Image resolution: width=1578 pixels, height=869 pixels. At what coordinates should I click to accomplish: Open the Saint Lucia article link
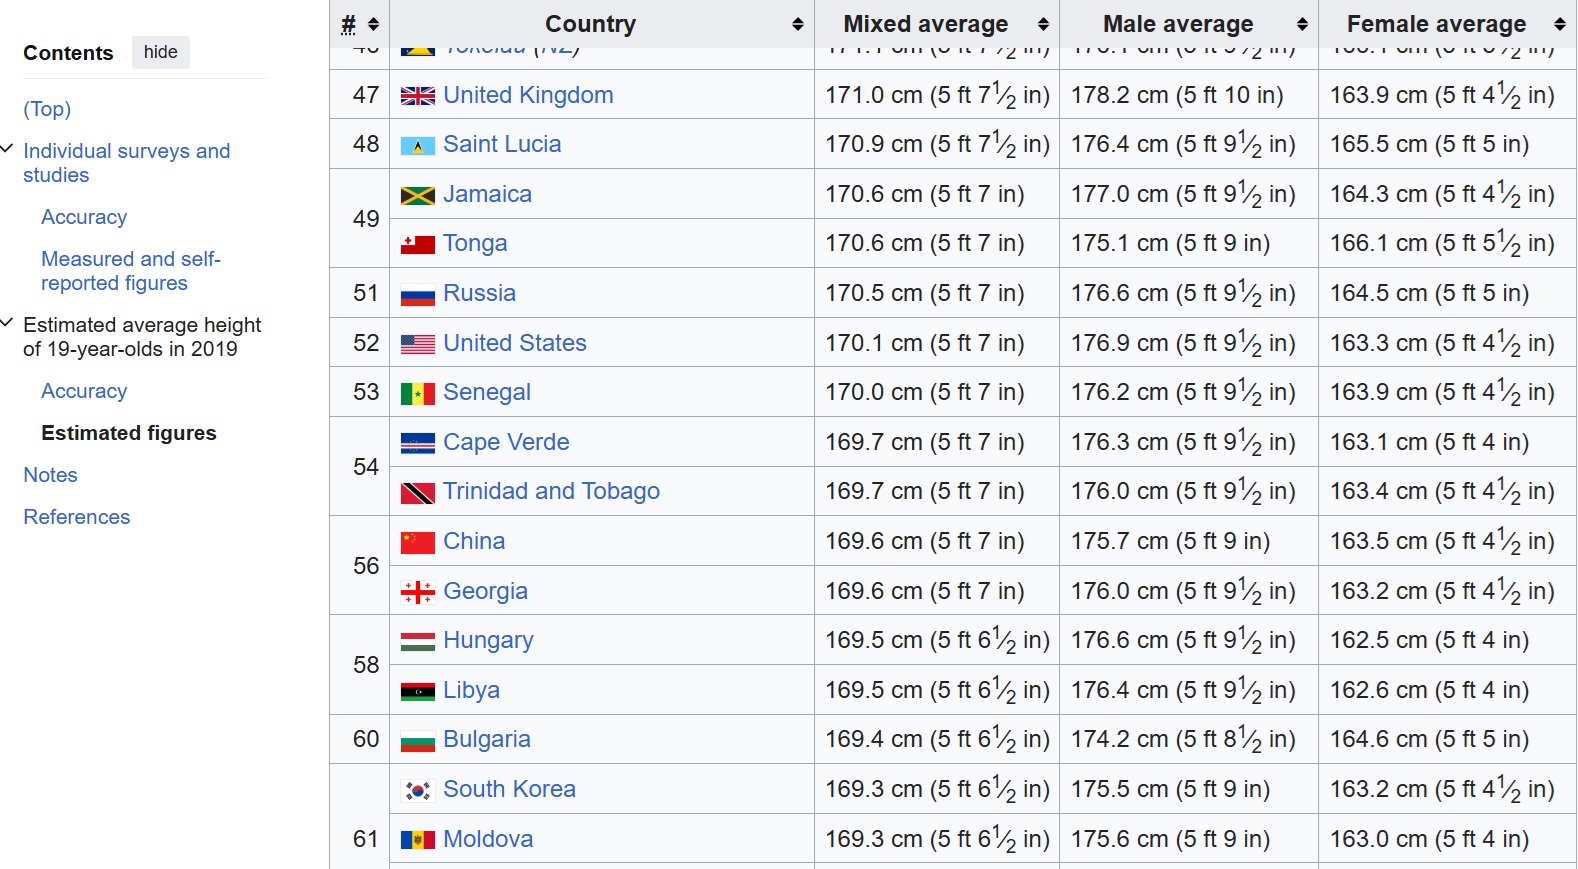coord(502,144)
